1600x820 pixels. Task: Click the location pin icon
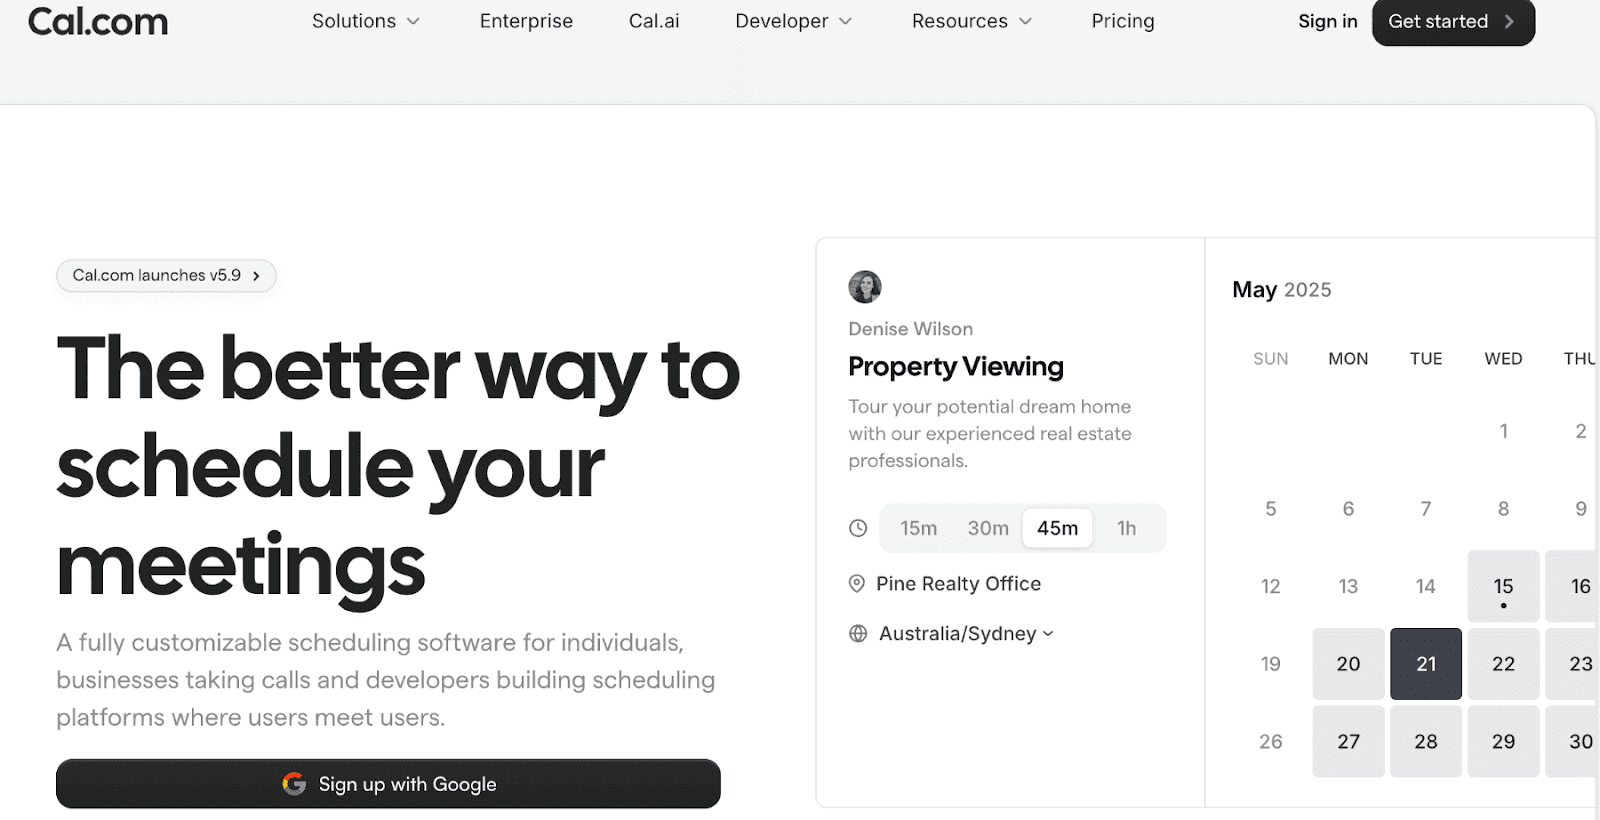[857, 584]
